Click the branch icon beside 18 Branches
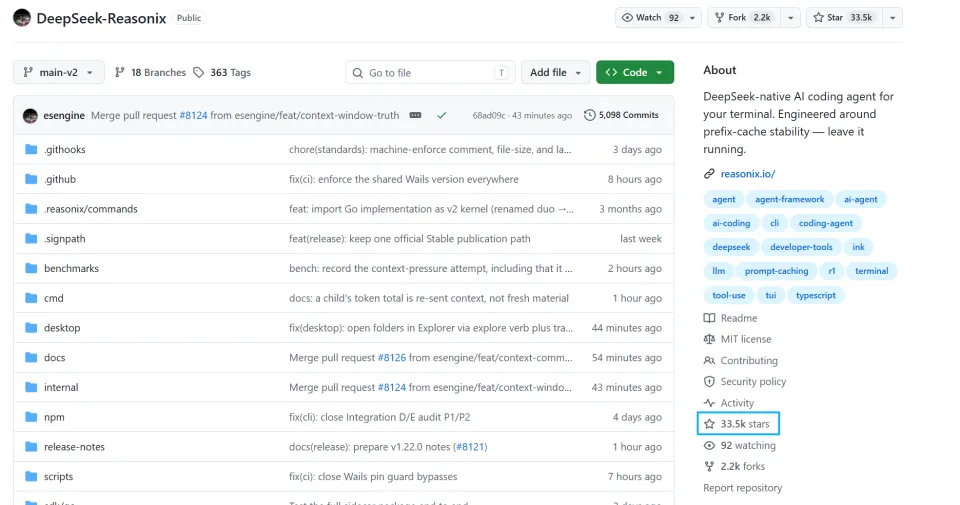960x505 pixels. click(x=119, y=72)
